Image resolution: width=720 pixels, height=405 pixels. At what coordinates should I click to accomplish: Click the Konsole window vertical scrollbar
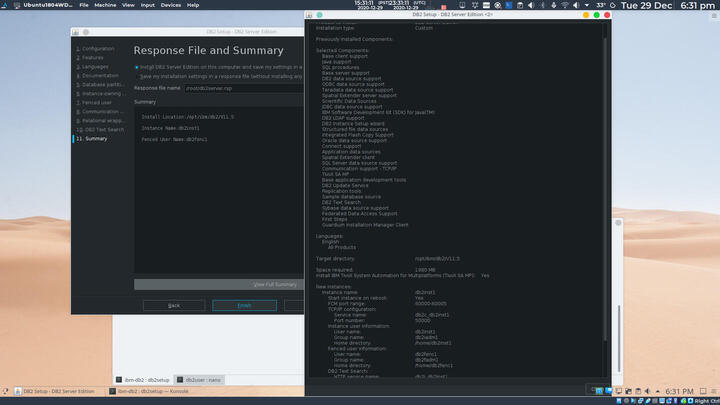coord(619,339)
